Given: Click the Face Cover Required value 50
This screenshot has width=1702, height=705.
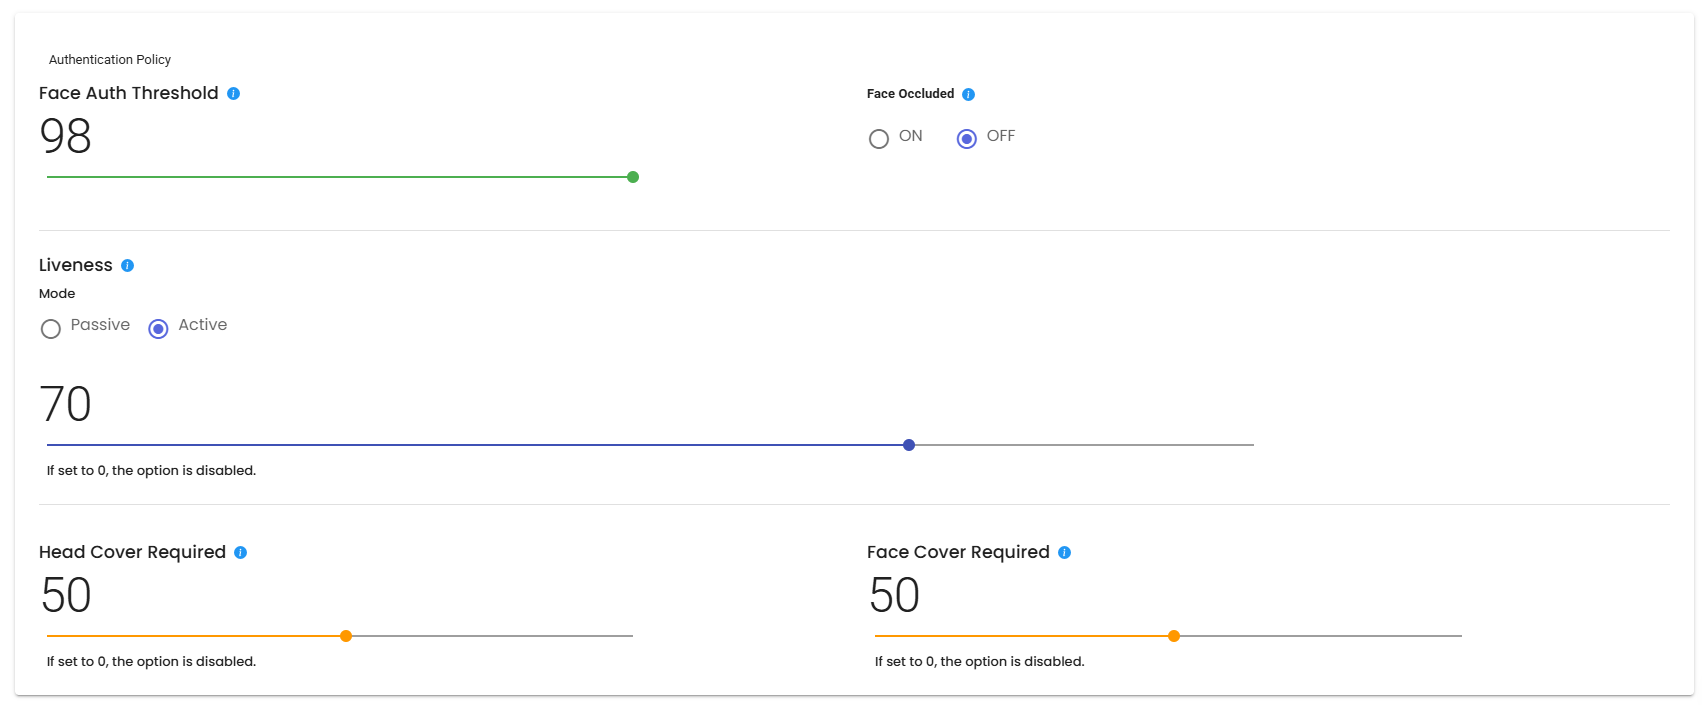Looking at the screenshot, I should pos(894,595).
